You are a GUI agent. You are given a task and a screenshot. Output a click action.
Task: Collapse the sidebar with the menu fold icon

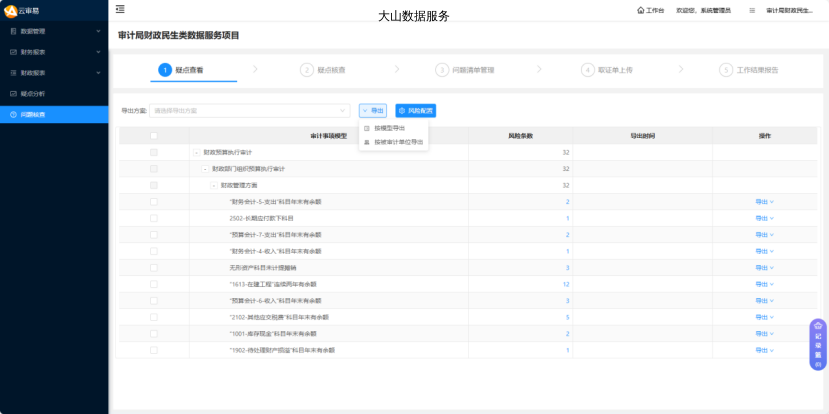pos(120,10)
